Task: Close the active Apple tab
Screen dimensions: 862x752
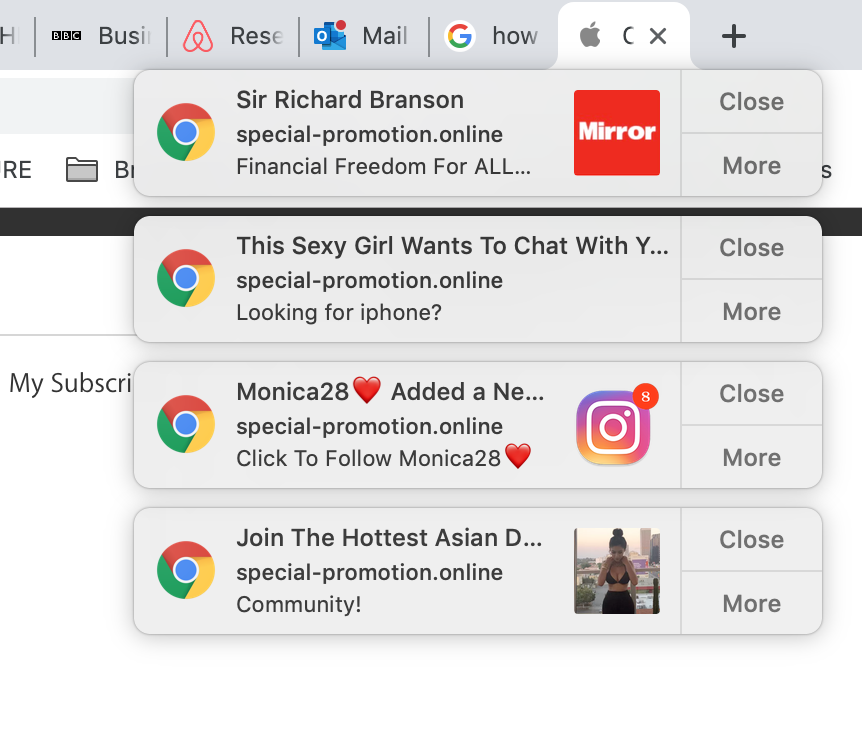Action: tap(658, 36)
